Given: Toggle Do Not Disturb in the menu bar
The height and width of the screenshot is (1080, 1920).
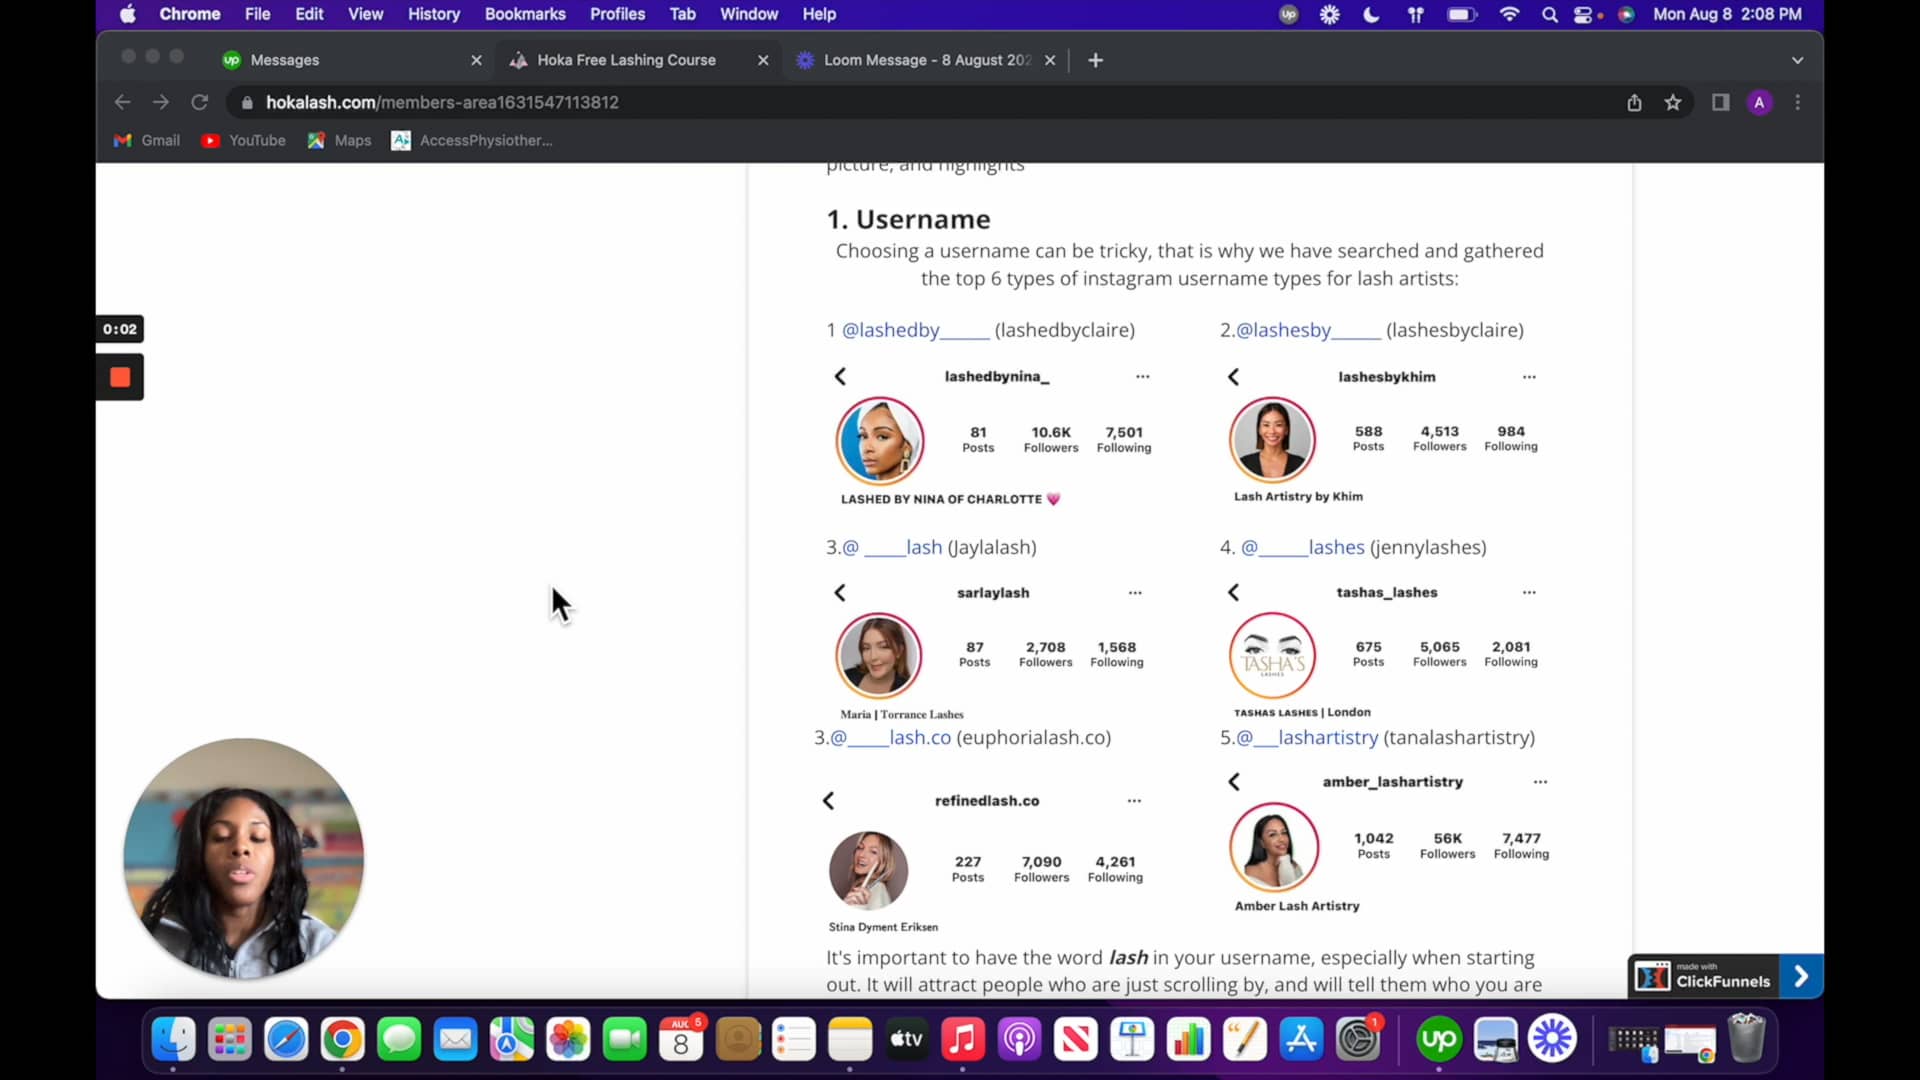Looking at the screenshot, I should click(1370, 14).
